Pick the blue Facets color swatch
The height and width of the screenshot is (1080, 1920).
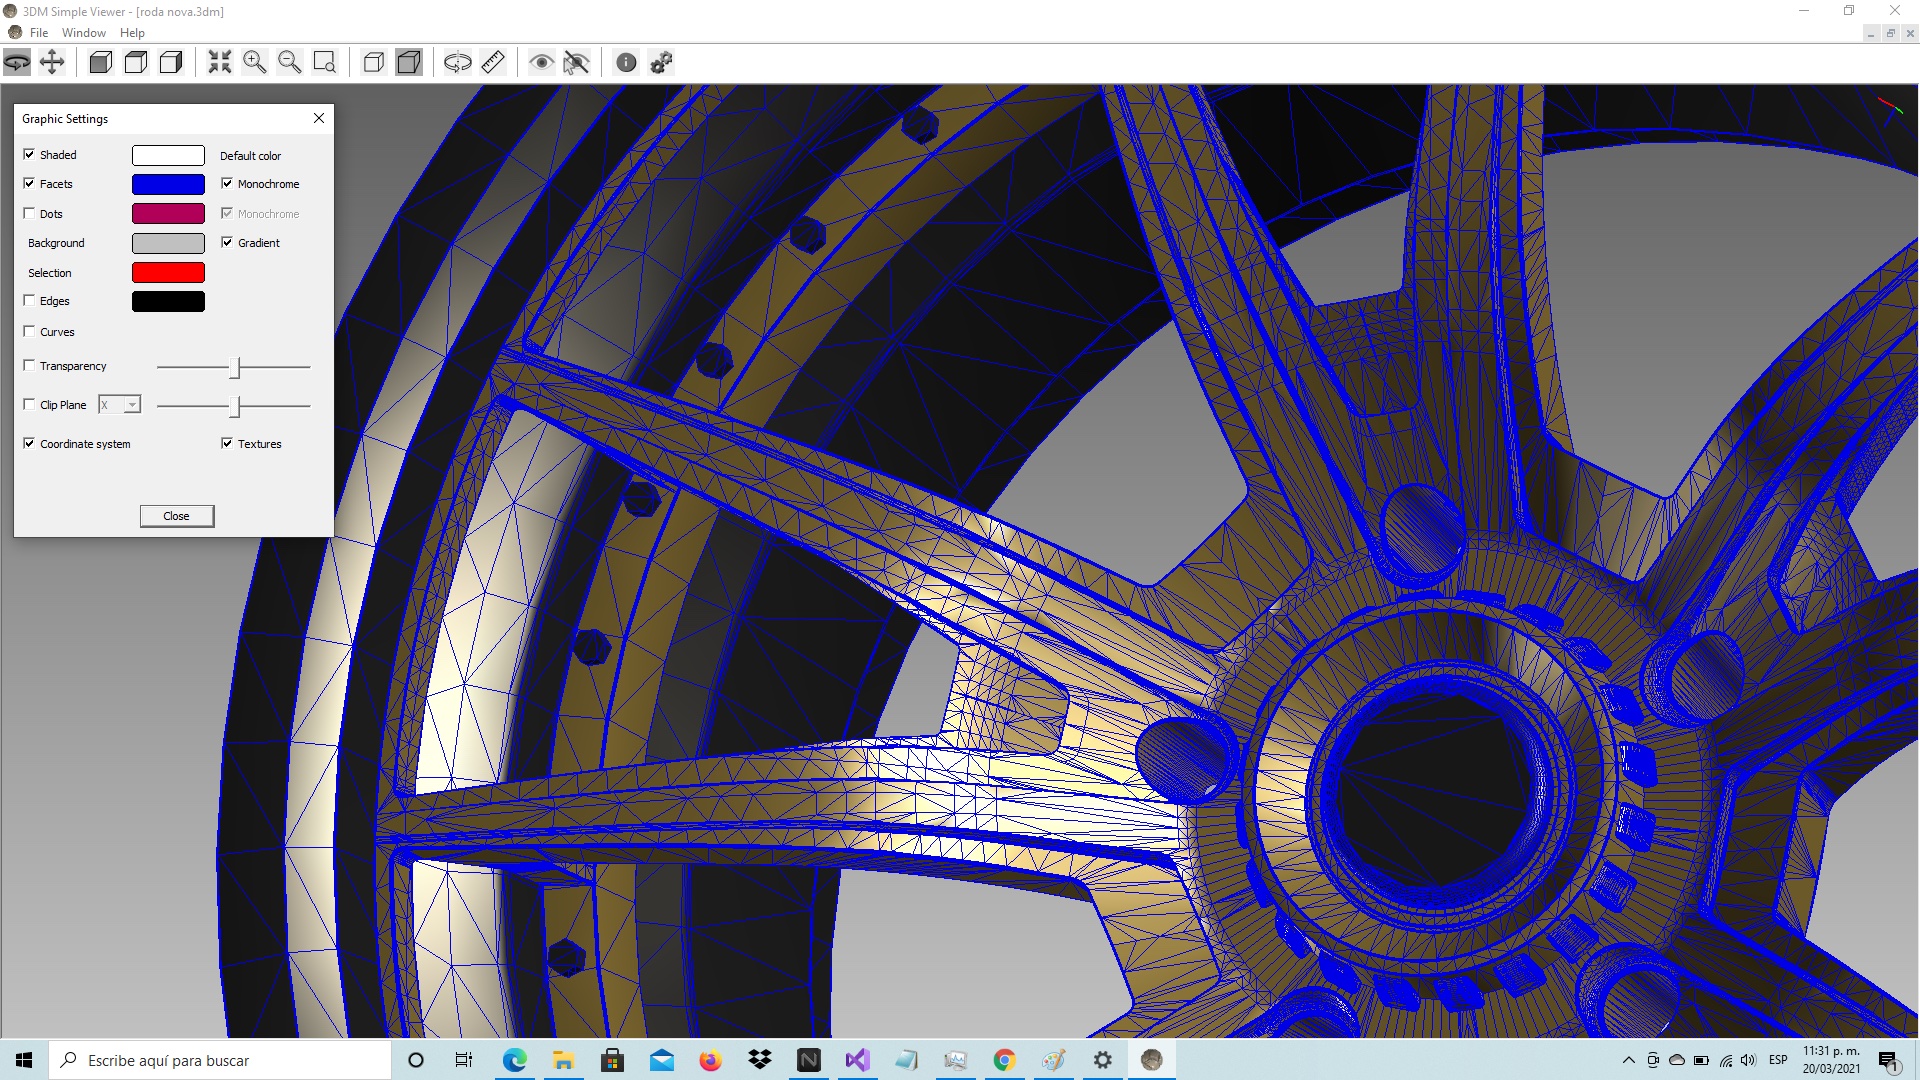click(x=168, y=184)
